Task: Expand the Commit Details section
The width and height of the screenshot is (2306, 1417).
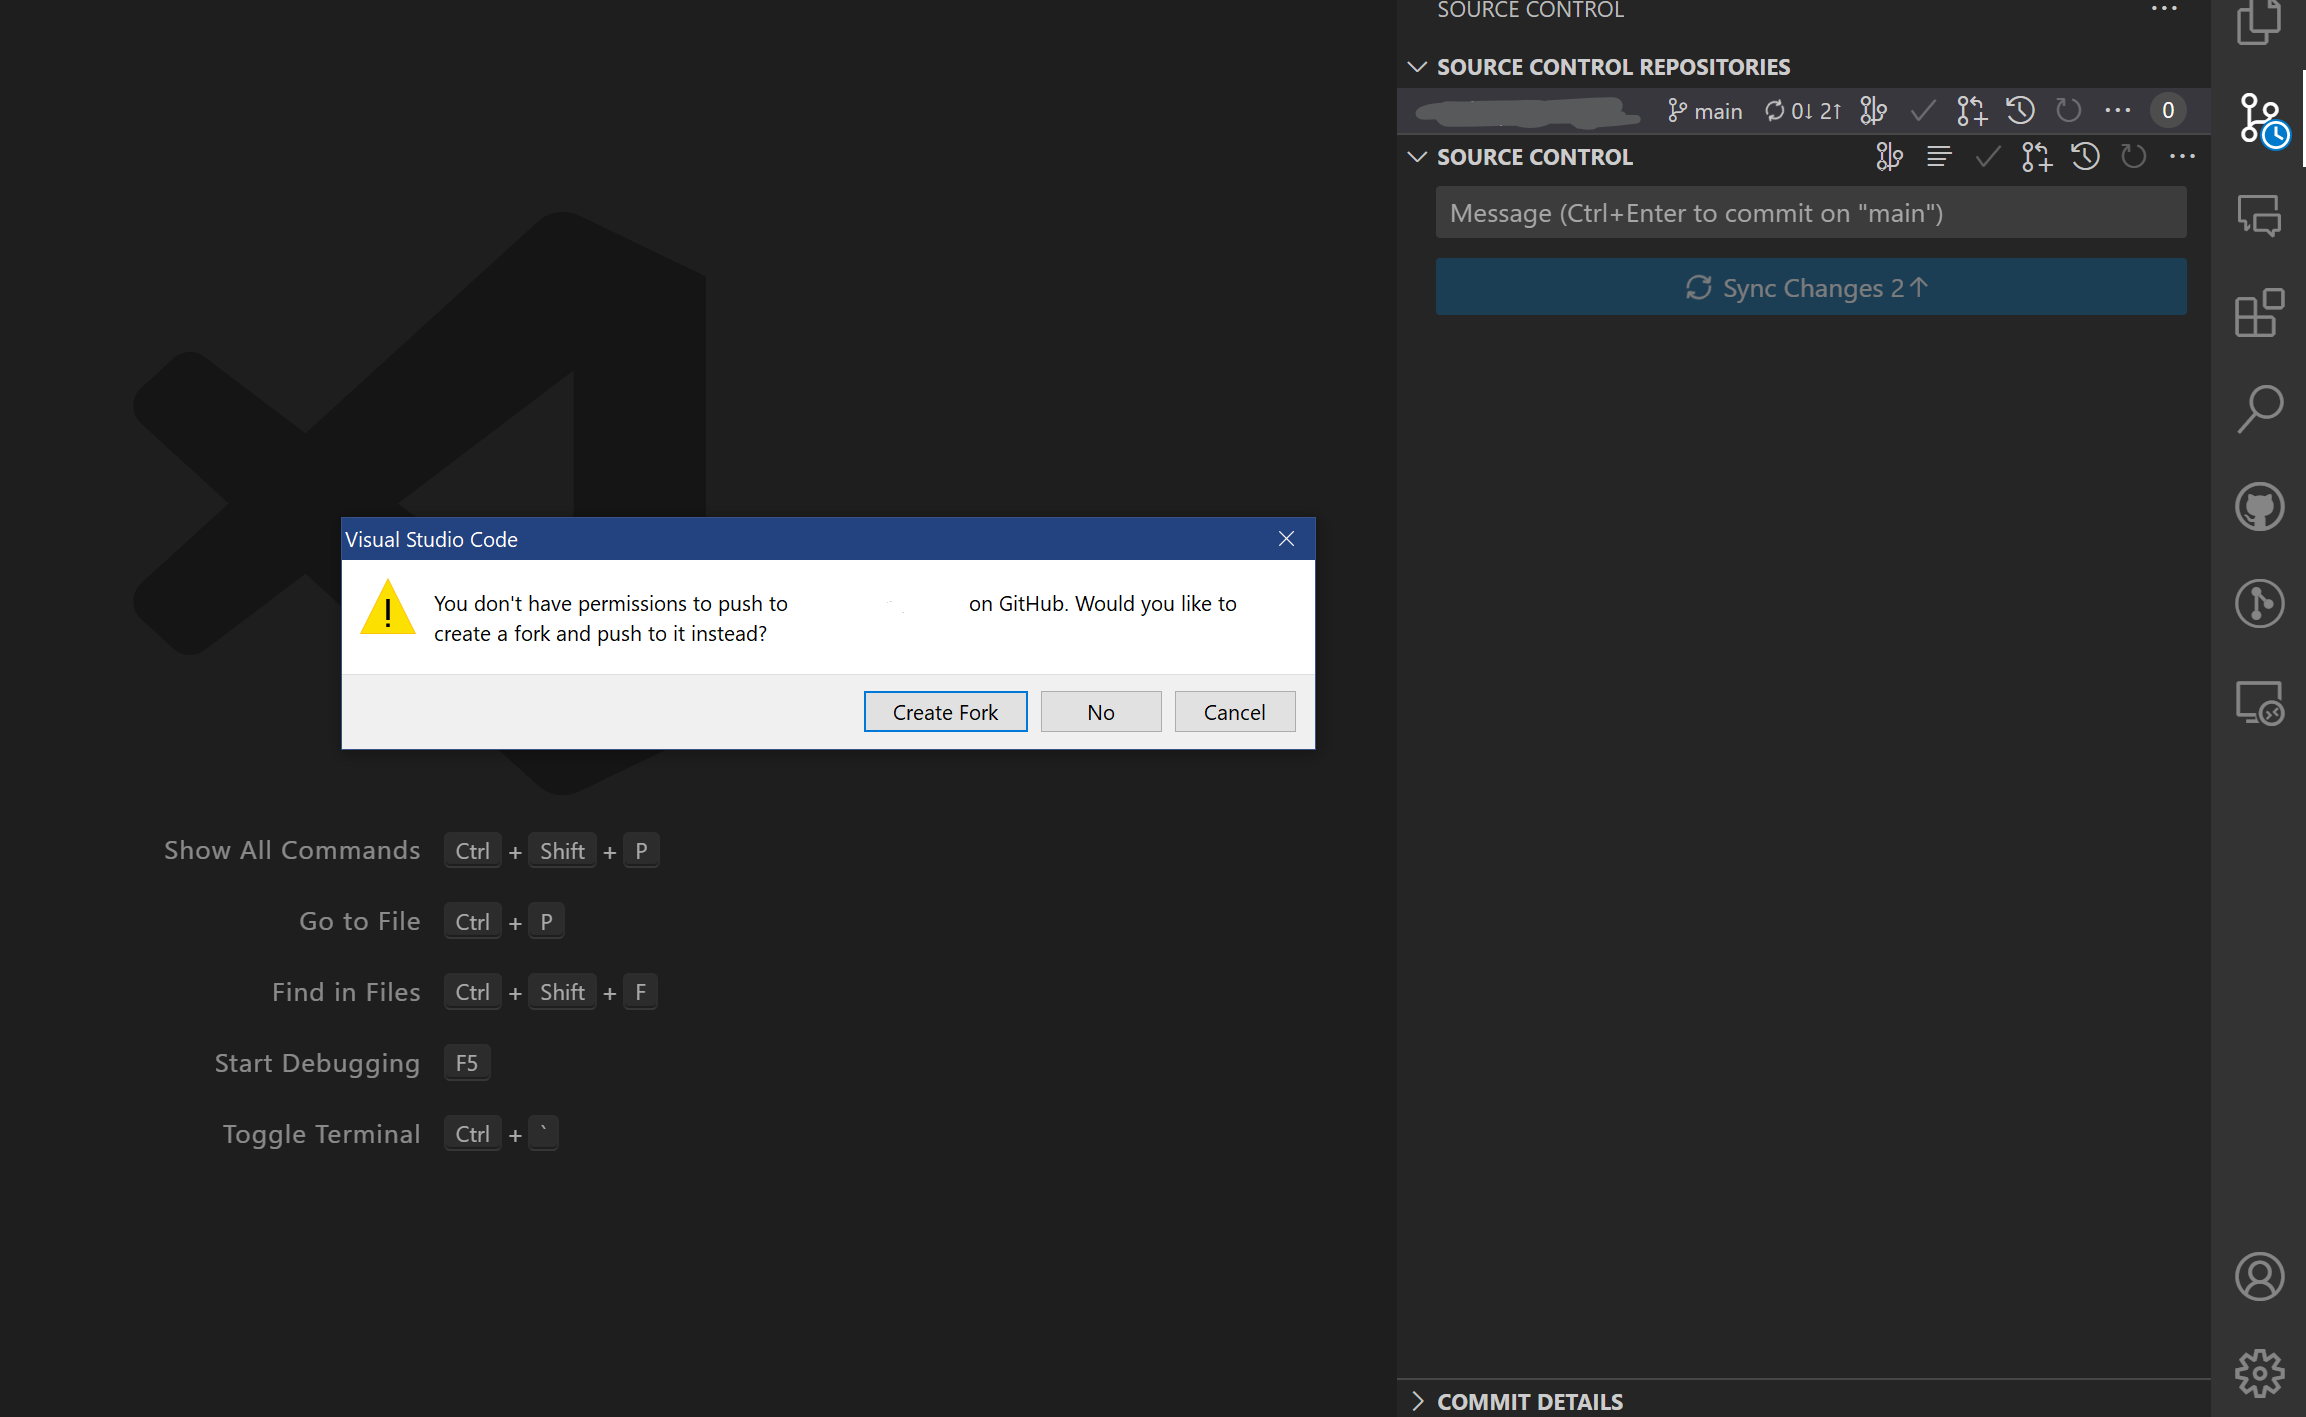Action: pos(1417,1401)
